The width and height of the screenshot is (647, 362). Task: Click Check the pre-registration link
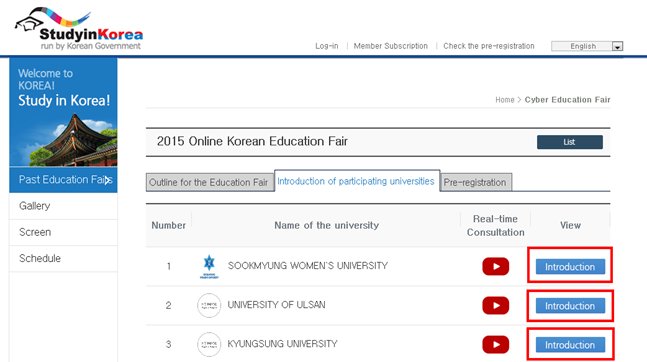click(489, 46)
